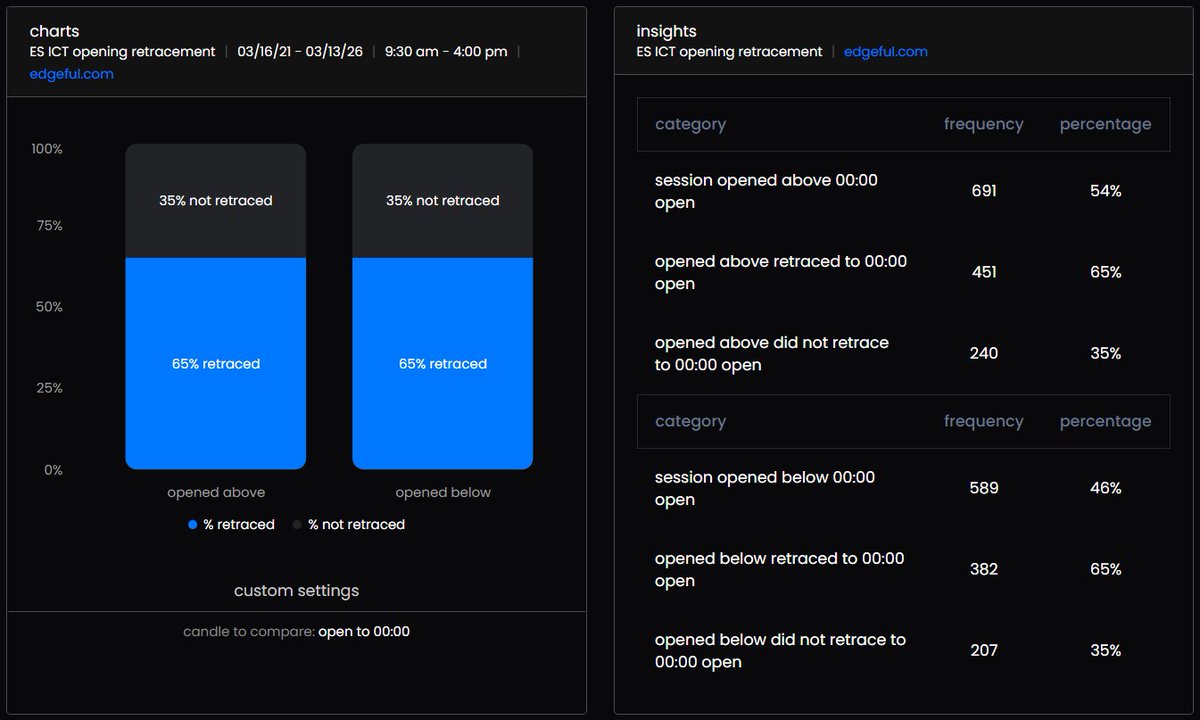Image resolution: width=1200 pixels, height=720 pixels.
Task: Click 'session opened above 00:00 open' row
Action: click(x=903, y=191)
